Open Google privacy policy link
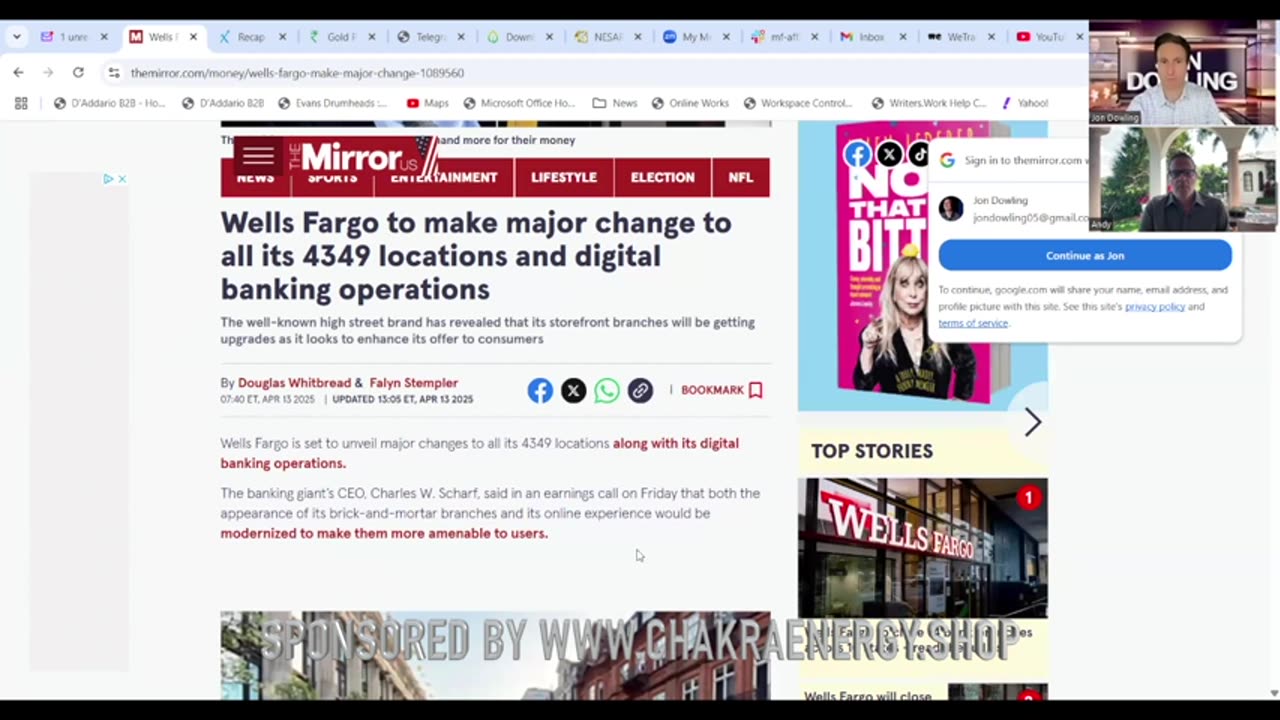This screenshot has height=720, width=1280. [1155, 307]
